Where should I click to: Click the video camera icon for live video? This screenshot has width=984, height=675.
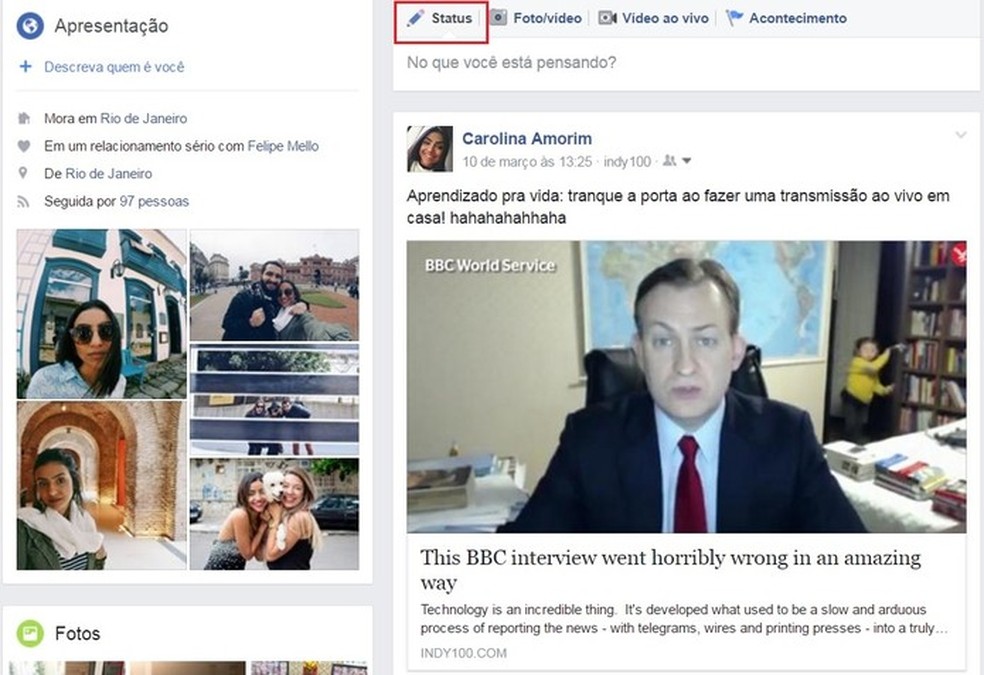[607, 18]
